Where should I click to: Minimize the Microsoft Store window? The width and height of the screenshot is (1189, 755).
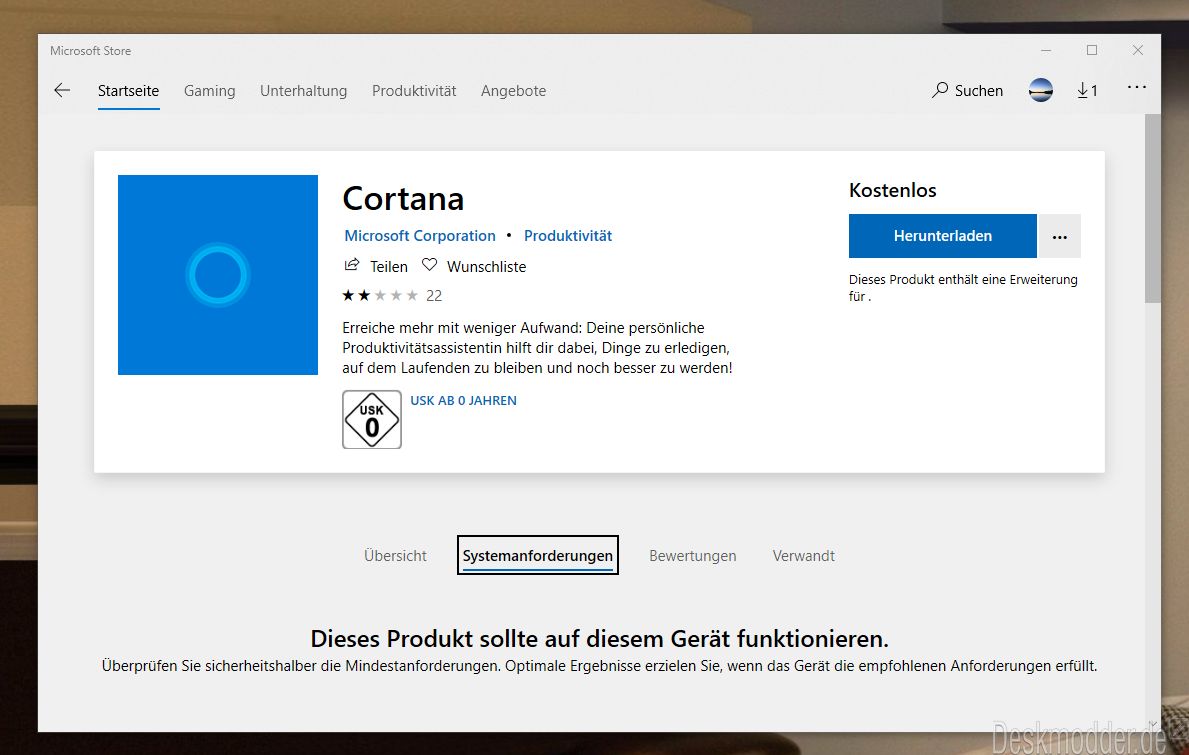click(1046, 50)
